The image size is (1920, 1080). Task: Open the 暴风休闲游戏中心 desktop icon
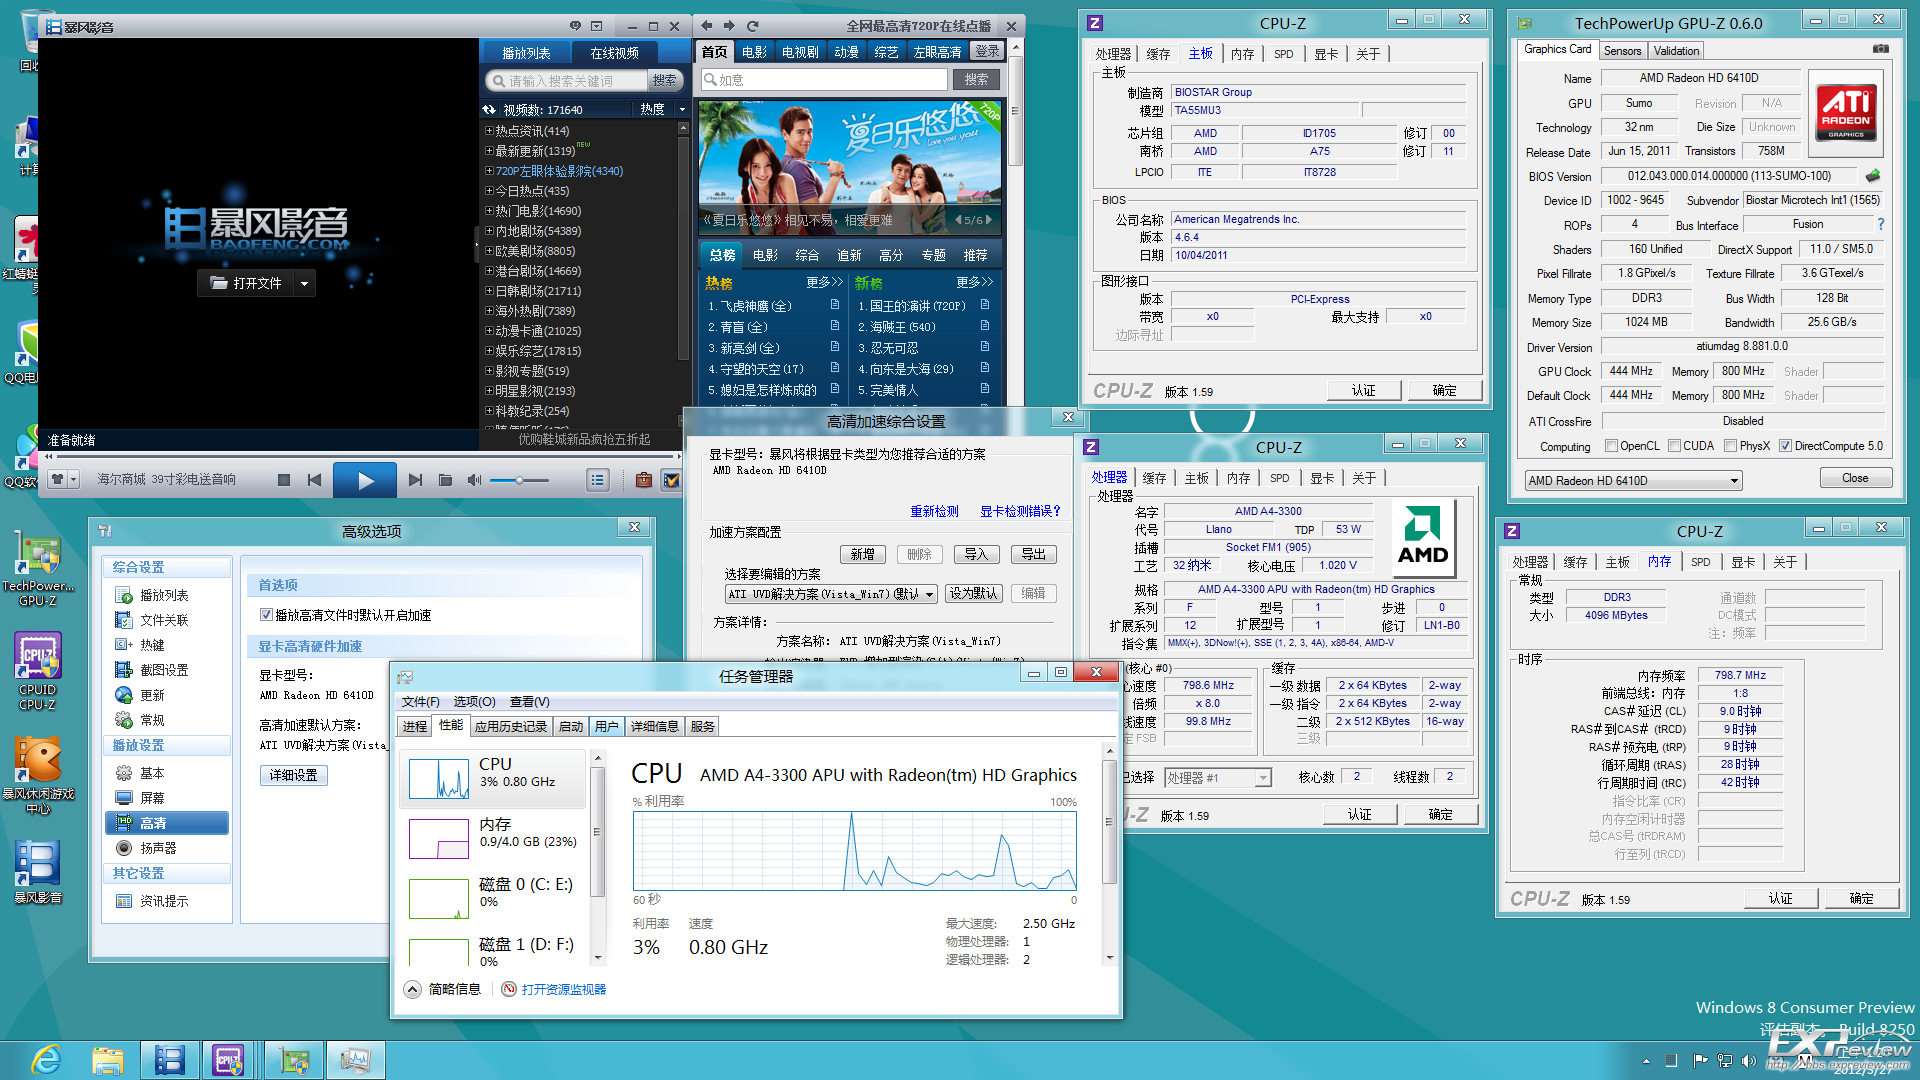[38, 775]
